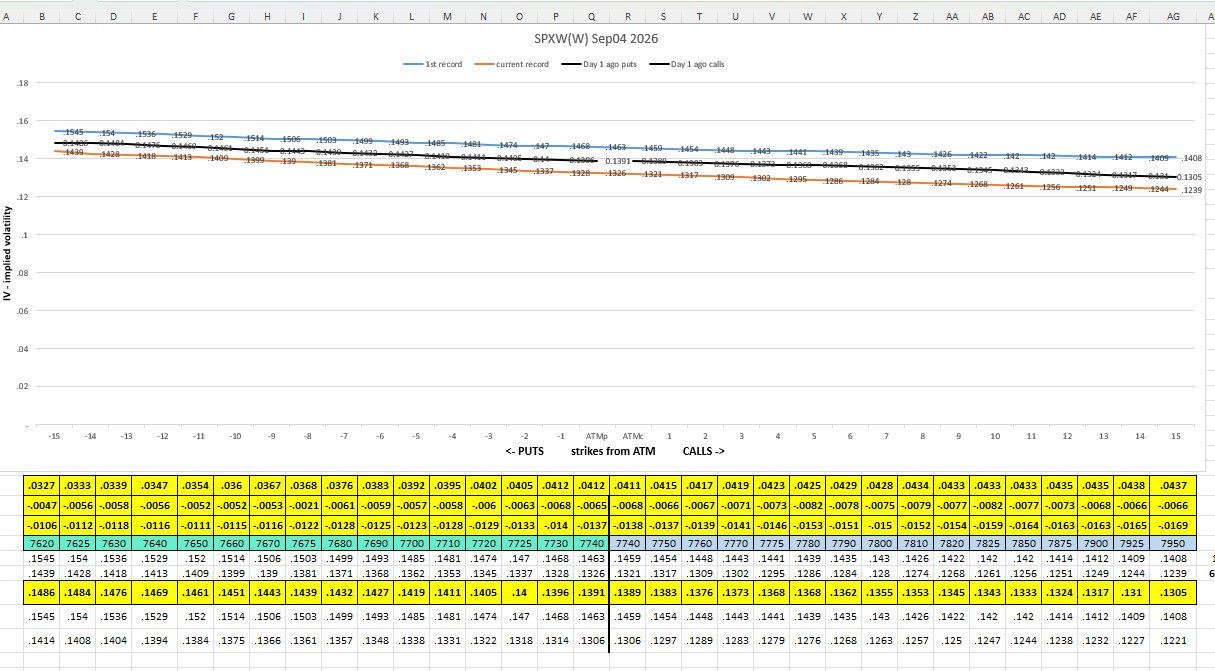Select column AG header

tap(1172, 16)
